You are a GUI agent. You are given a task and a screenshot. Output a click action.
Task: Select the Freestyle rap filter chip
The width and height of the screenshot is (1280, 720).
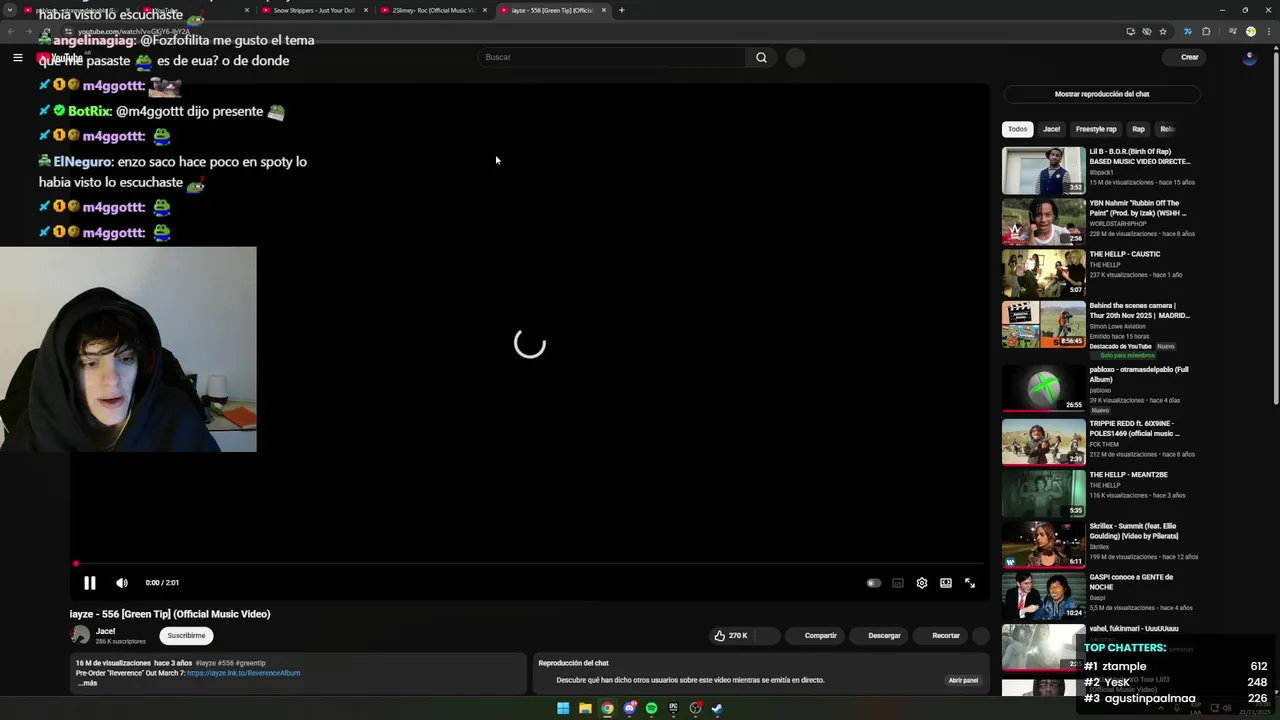coord(1096,129)
